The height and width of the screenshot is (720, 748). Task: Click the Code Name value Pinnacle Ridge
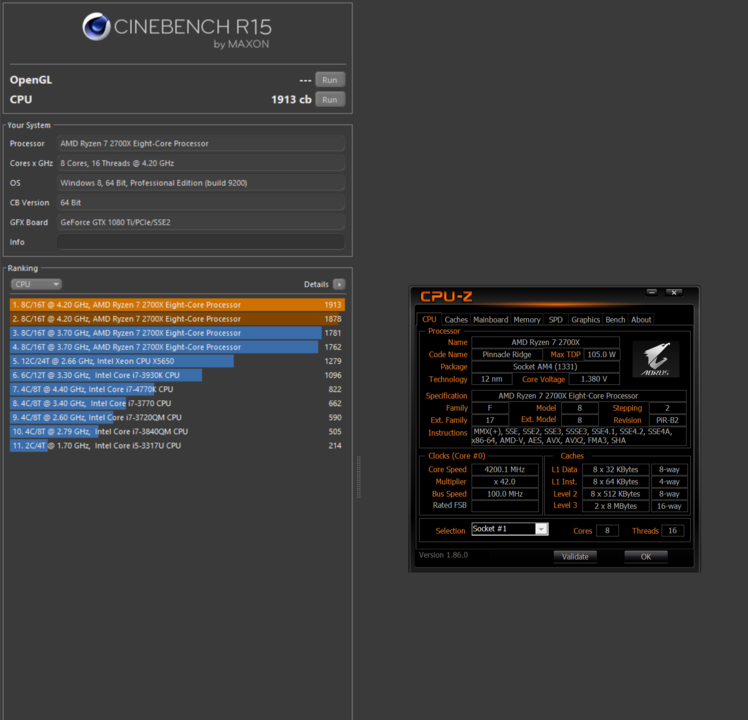507,355
